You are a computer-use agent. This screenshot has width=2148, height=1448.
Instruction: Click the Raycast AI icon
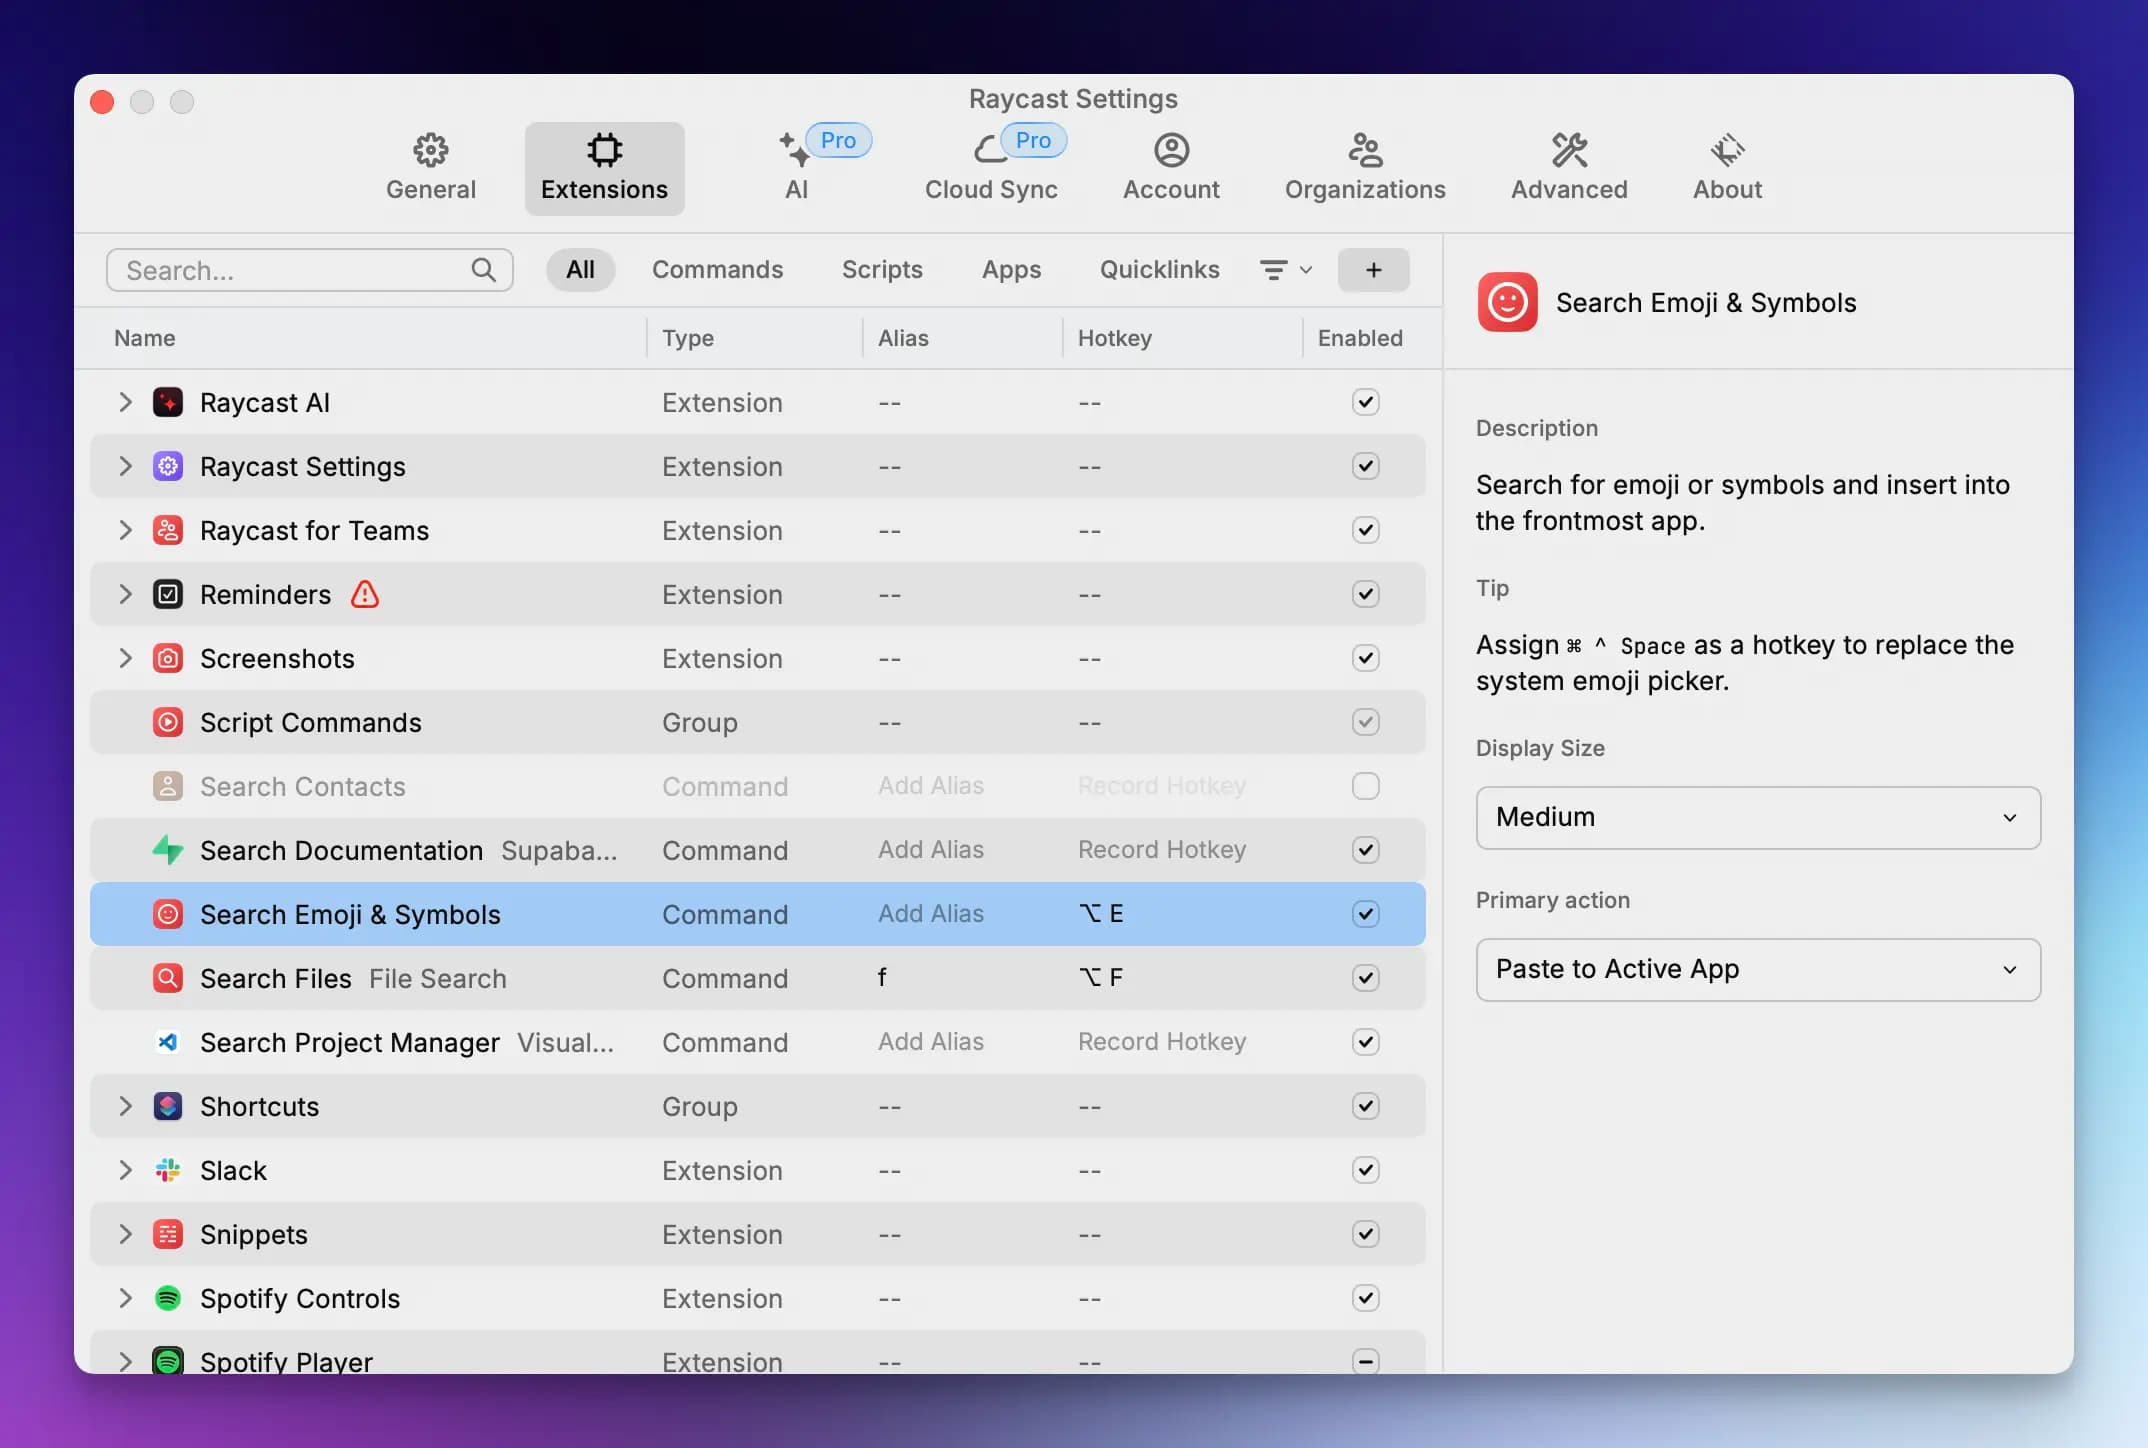point(168,402)
